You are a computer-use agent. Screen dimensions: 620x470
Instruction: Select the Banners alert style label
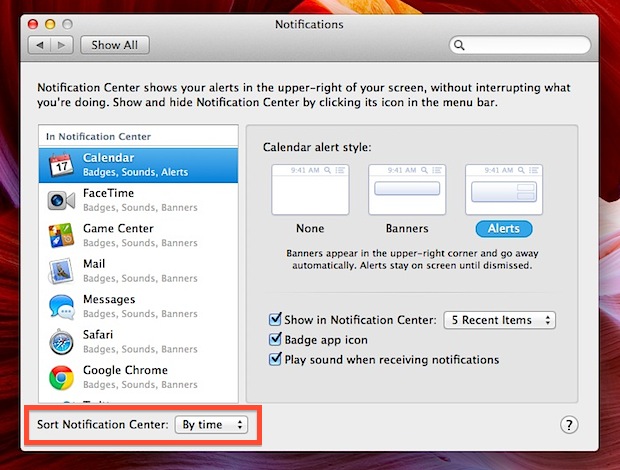pos(407,228)
